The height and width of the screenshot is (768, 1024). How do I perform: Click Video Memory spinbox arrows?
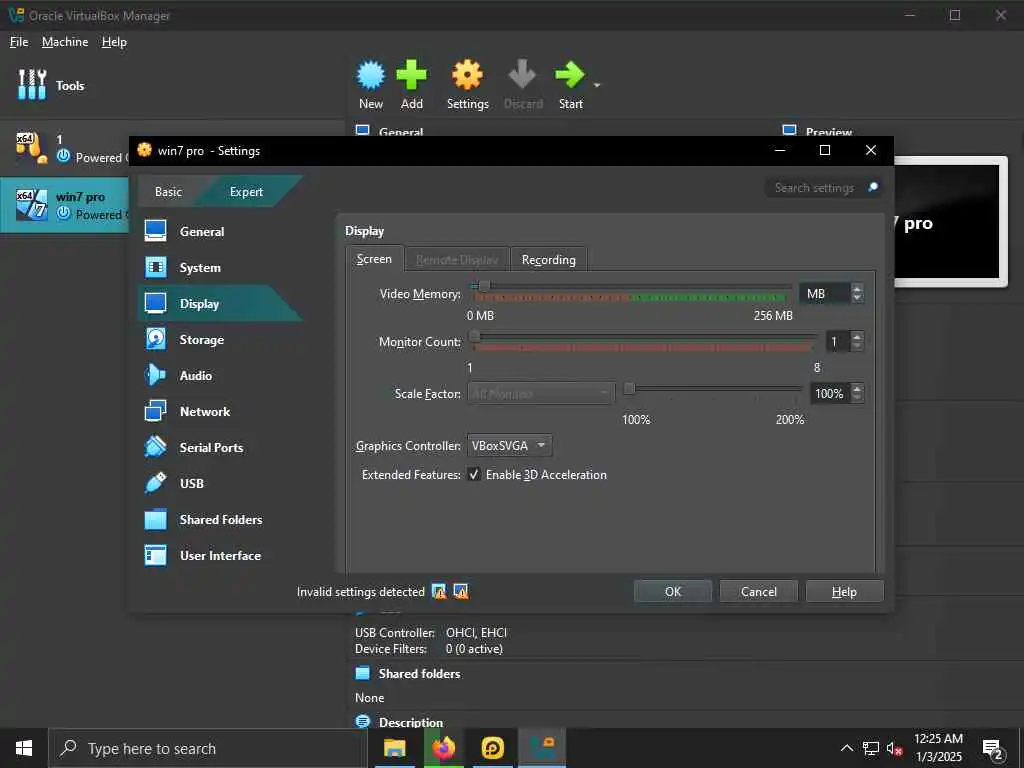click(857, 293)
